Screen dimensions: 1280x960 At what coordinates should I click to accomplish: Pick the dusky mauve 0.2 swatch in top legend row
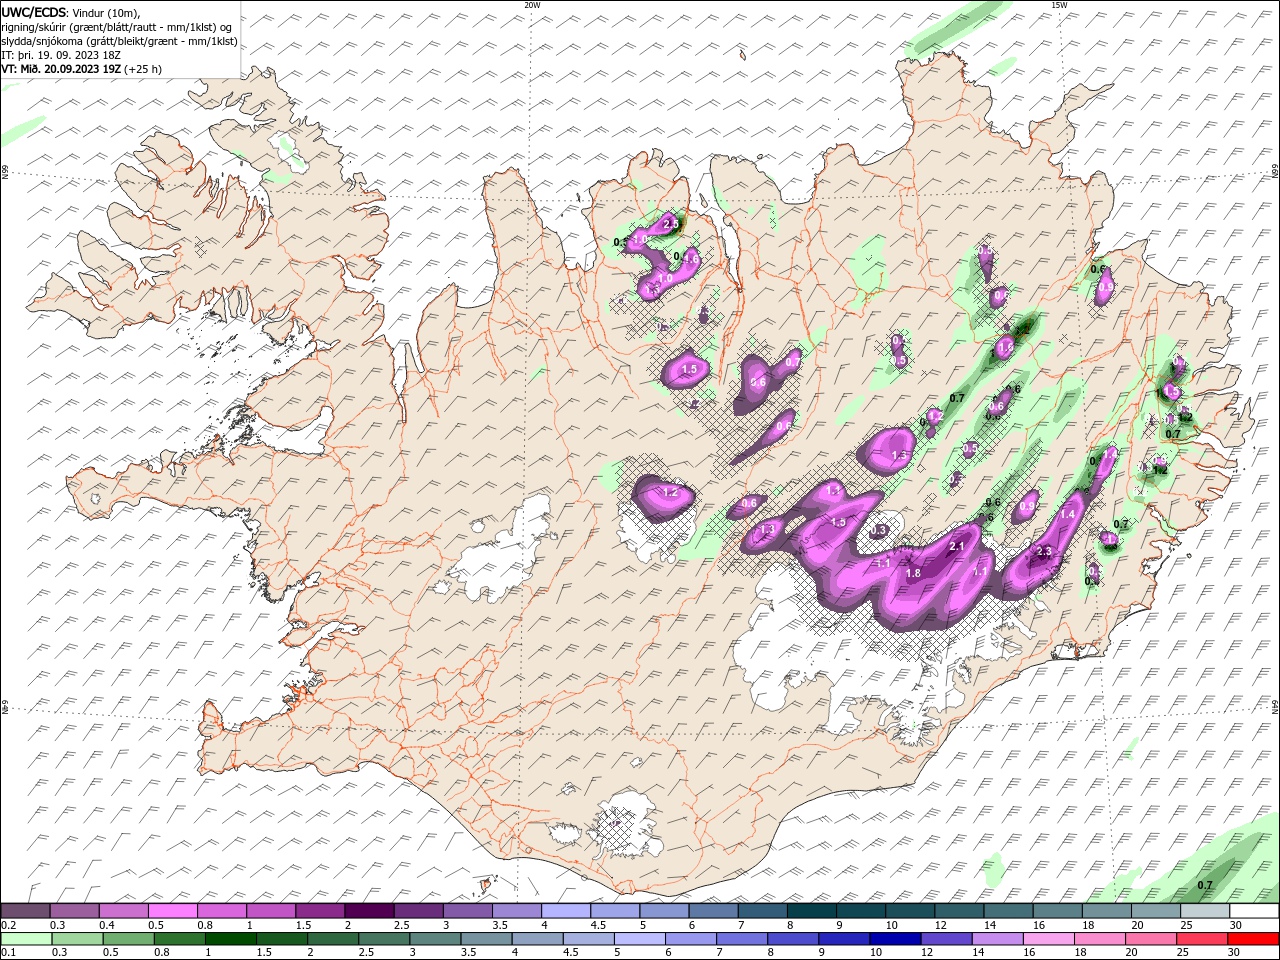point(26,911)
